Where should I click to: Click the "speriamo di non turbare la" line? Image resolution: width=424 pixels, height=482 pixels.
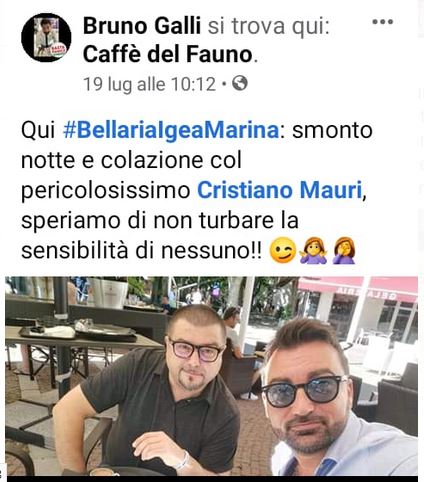click(160, 221)
